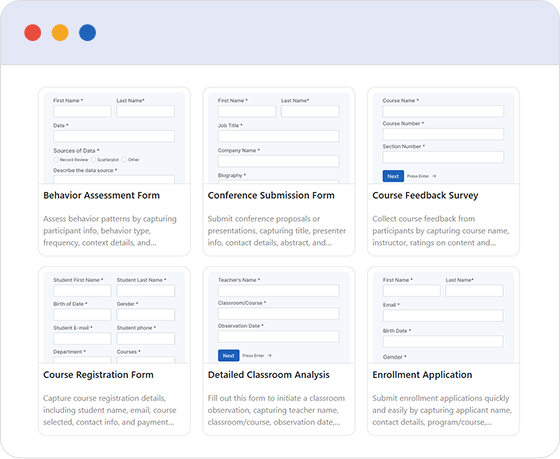Click the Student E-mail field
Viewport: 560px width, 459px height.
pos(82,338)
